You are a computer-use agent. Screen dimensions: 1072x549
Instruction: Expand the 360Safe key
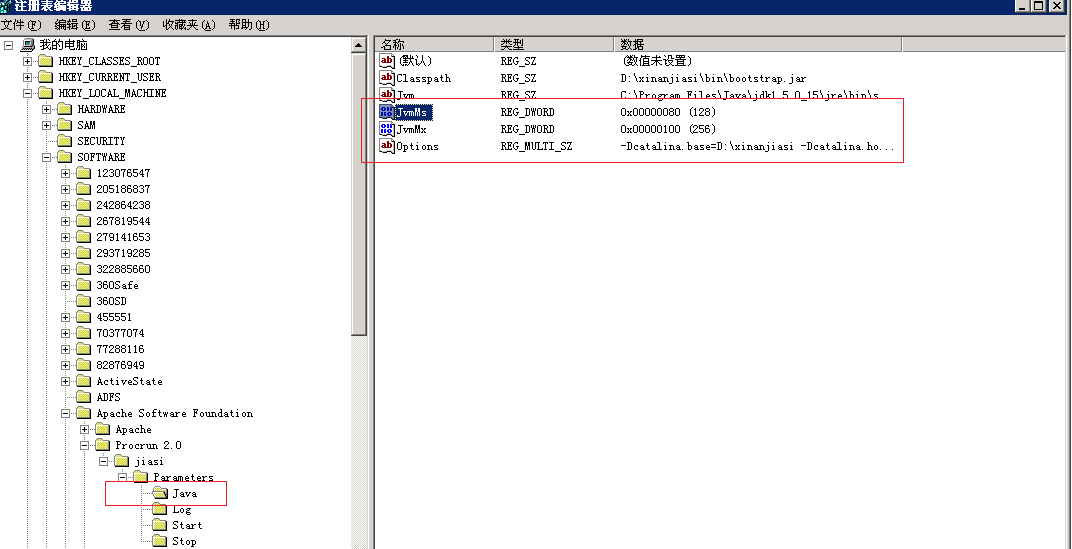point(66,285)
